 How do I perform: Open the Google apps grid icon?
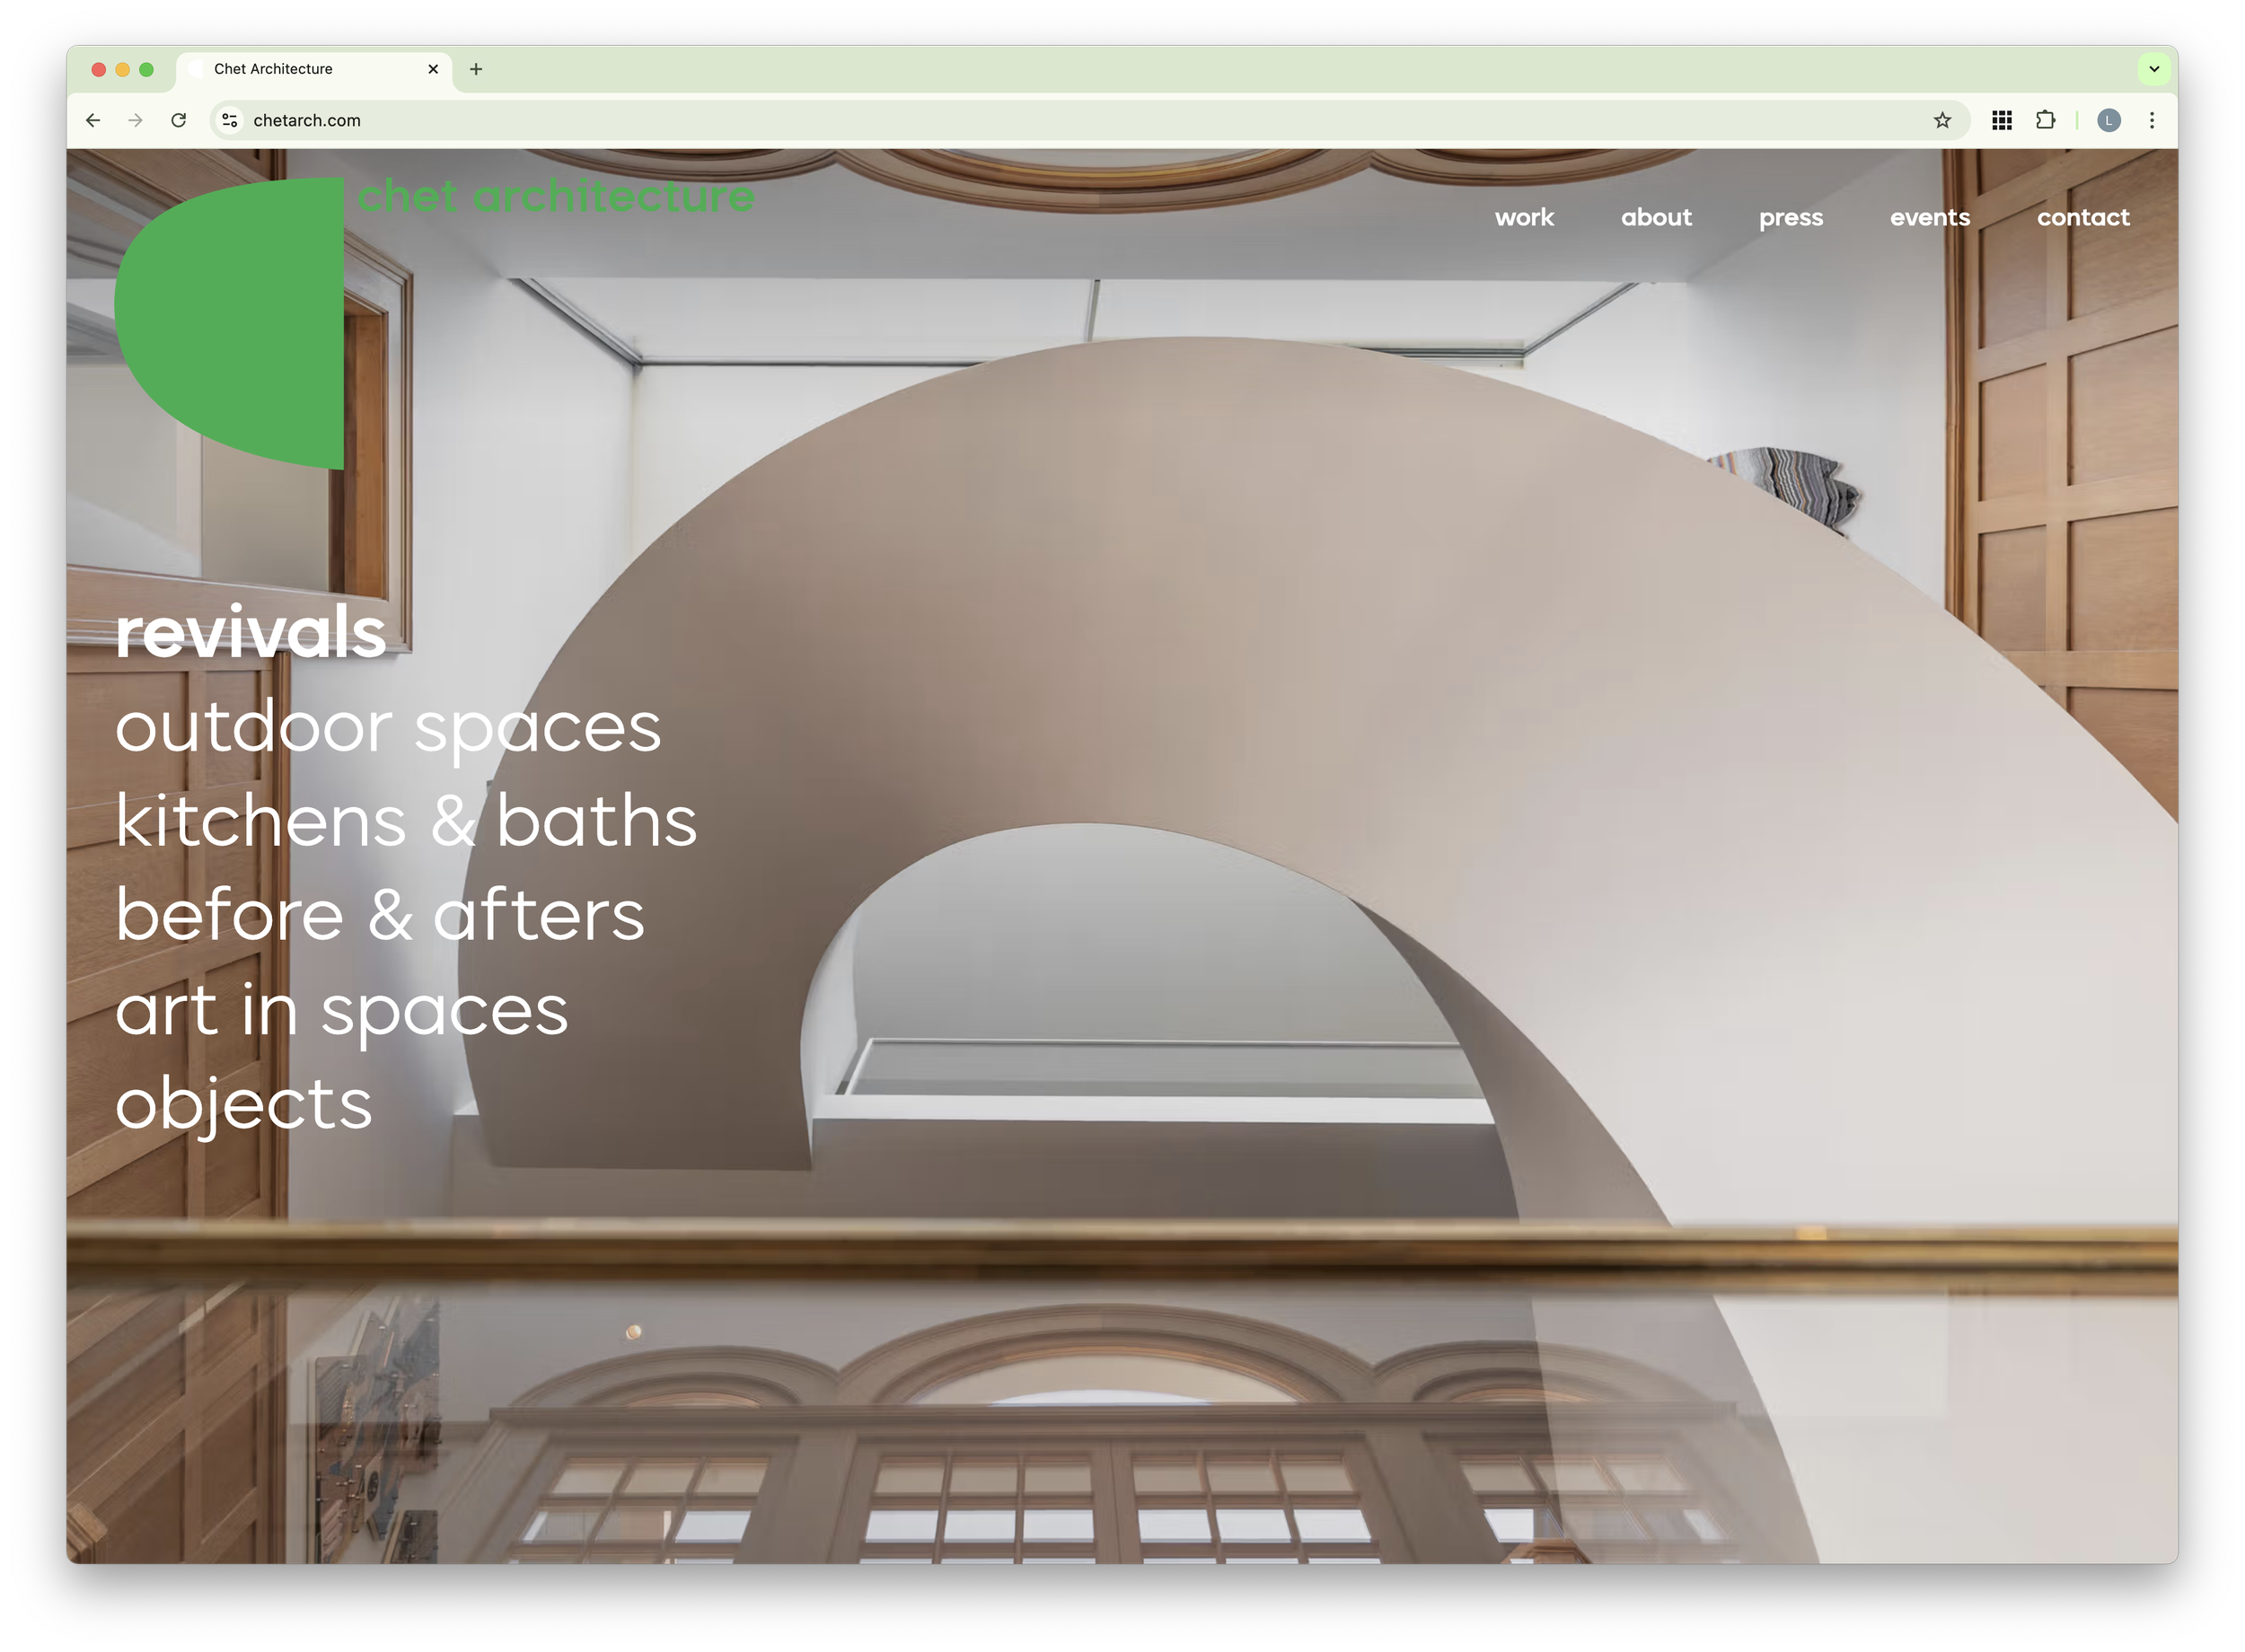[2001, 120]
